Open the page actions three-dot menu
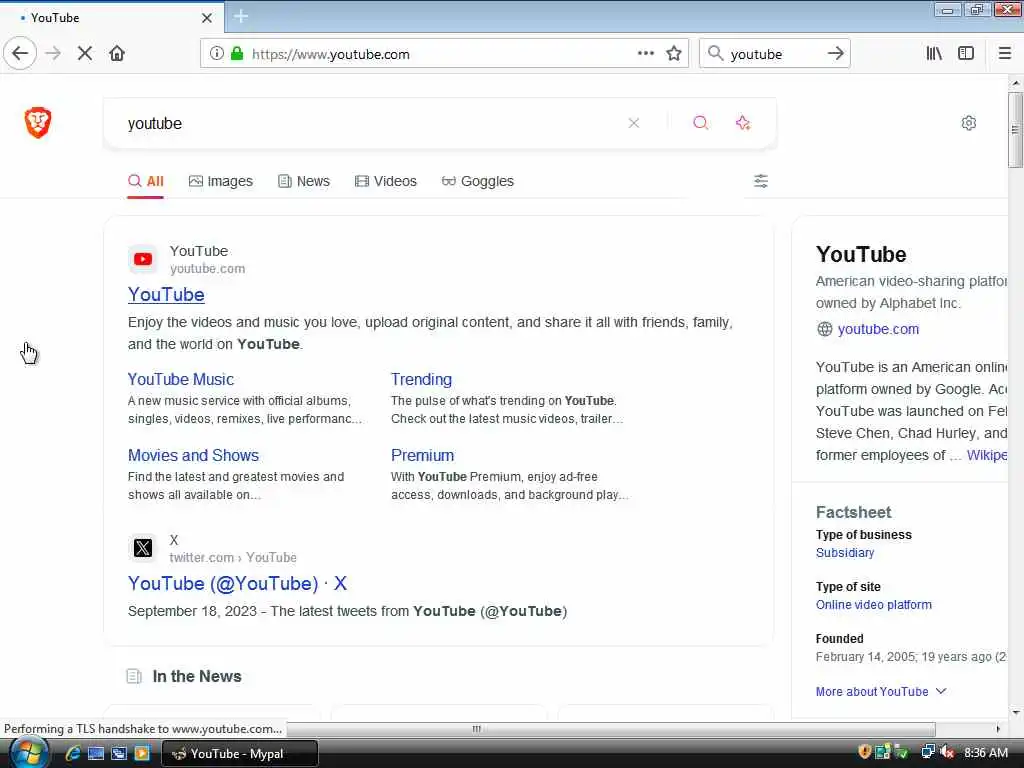Image resolution: width=1024 pixels, height=768 pixels. point(645,54)
